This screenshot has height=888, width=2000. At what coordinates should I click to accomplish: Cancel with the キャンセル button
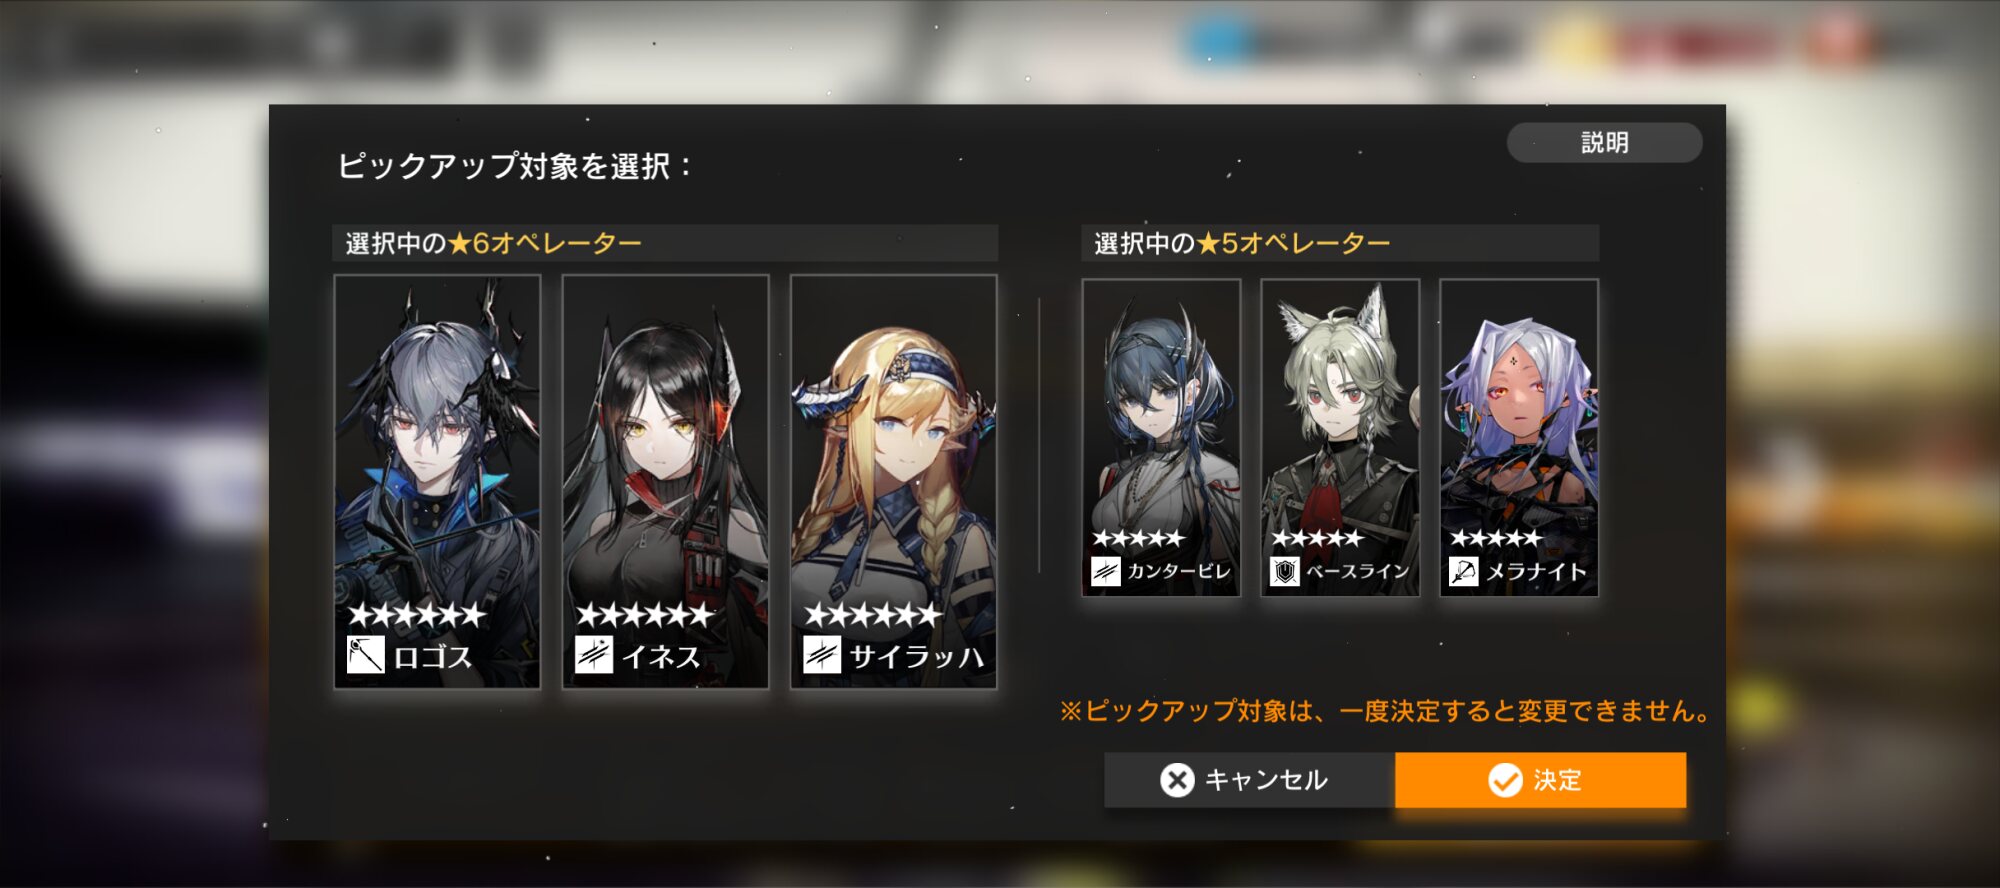[x=1249, y=780]
